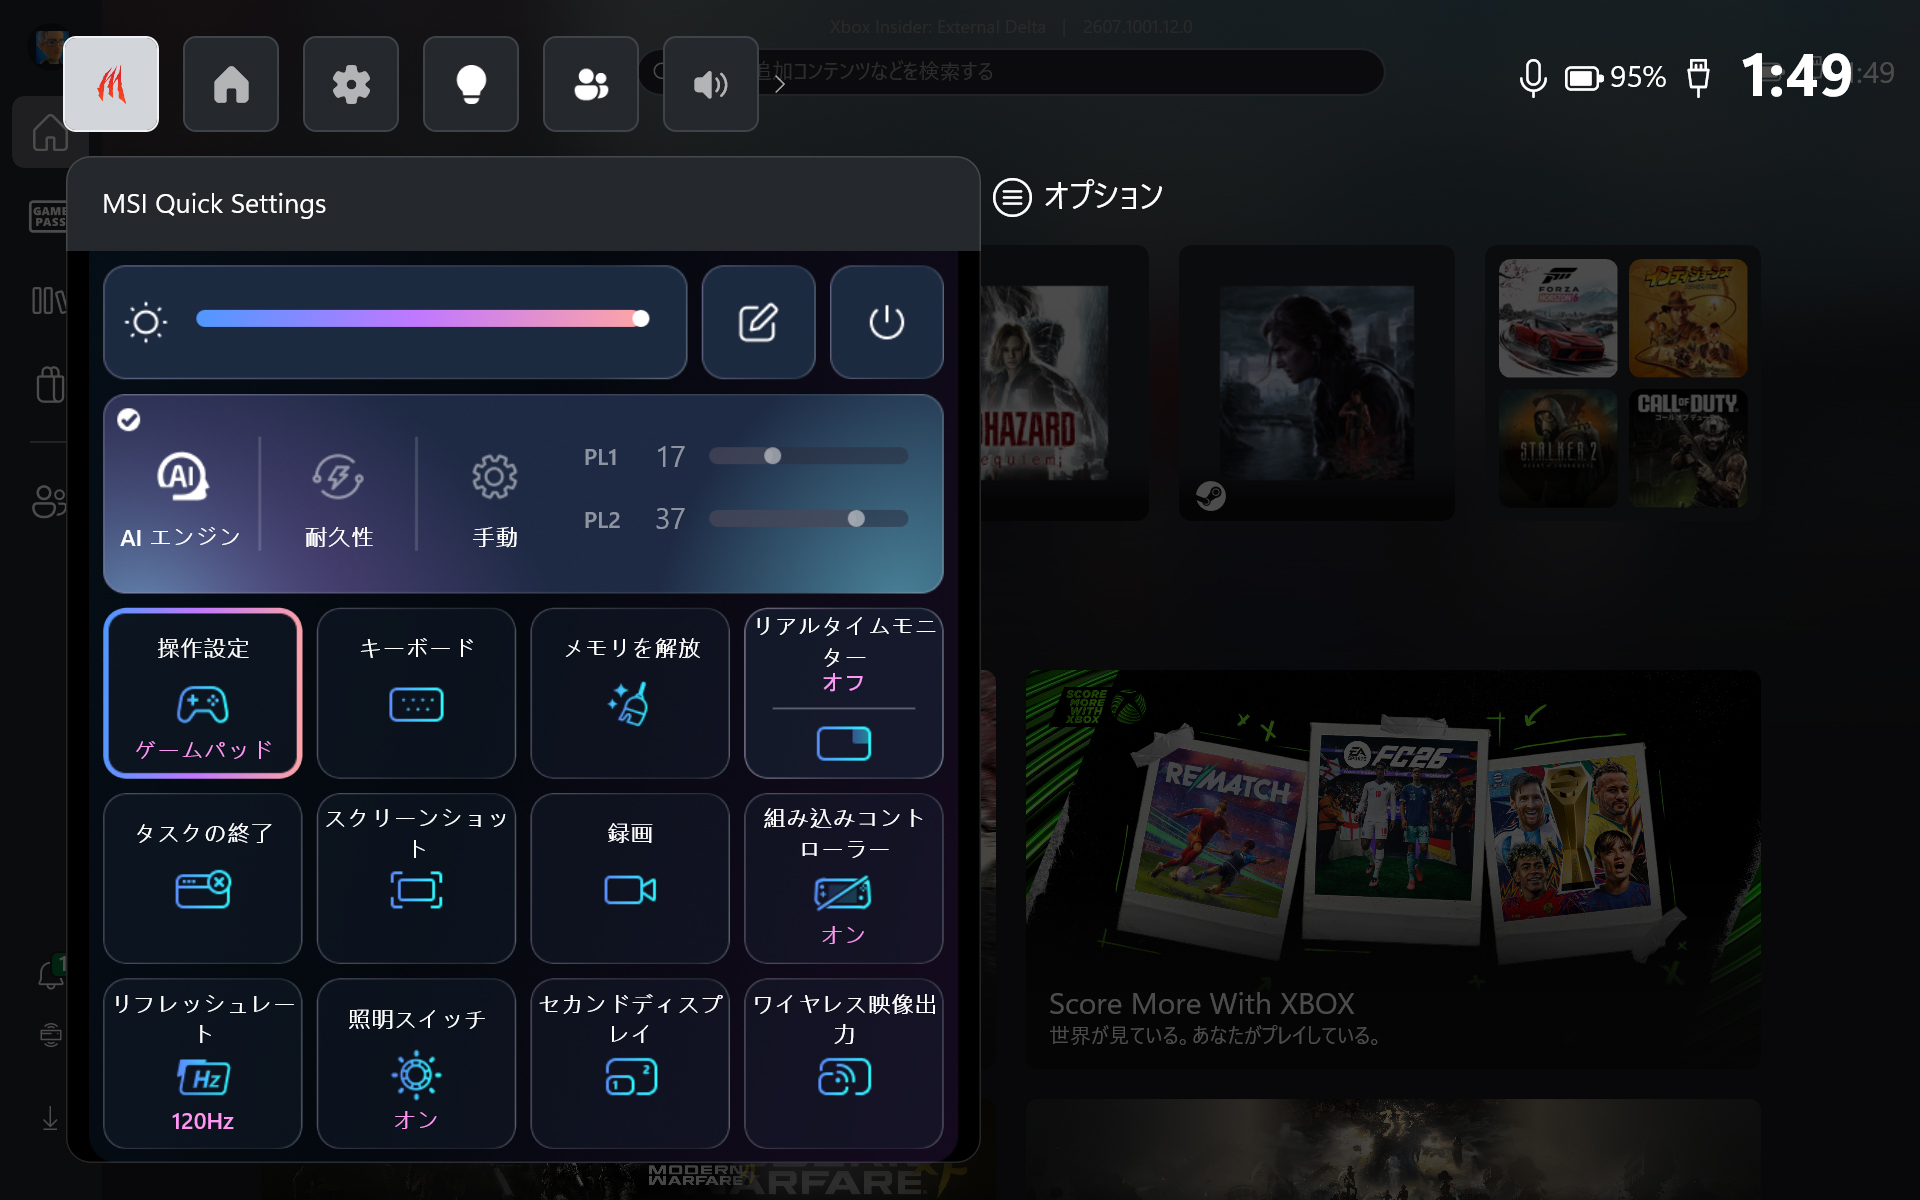Select the 耐久性 endurance mode
The width and height of the screenshot is (1920, 1200).
point(338,497)
